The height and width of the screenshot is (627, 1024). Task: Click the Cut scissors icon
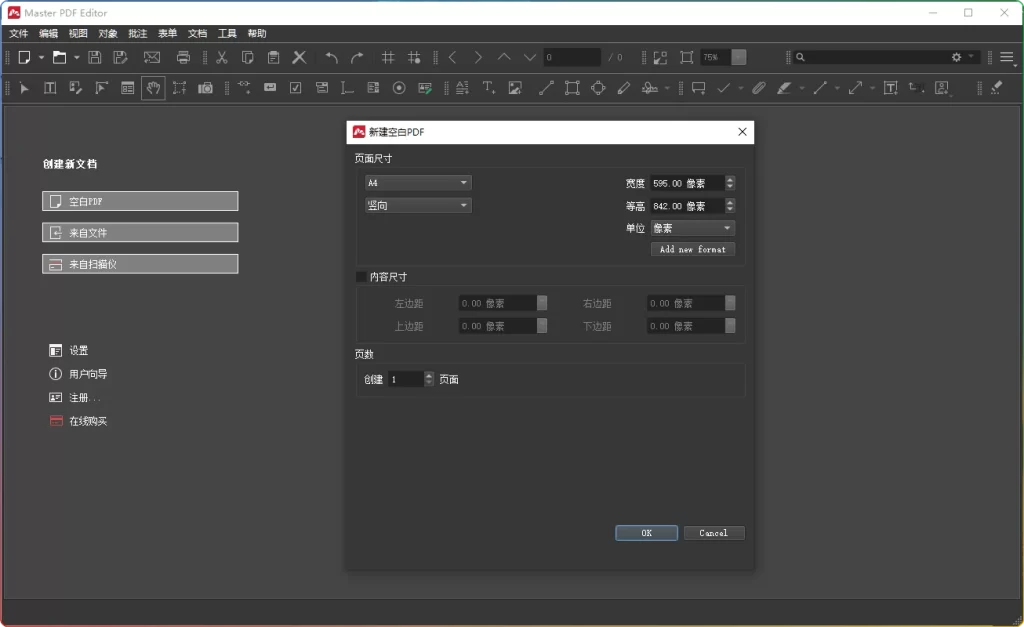(222, 57)
